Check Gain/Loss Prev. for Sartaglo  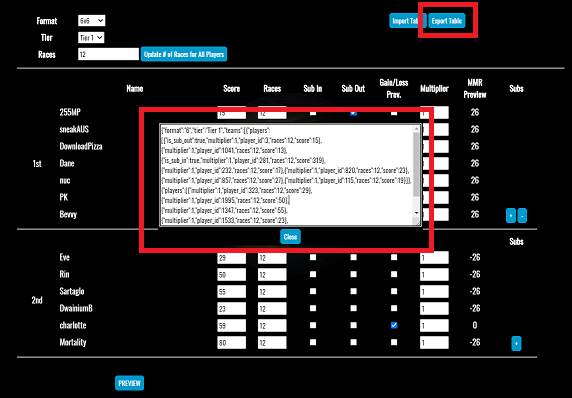pos(394,291)
